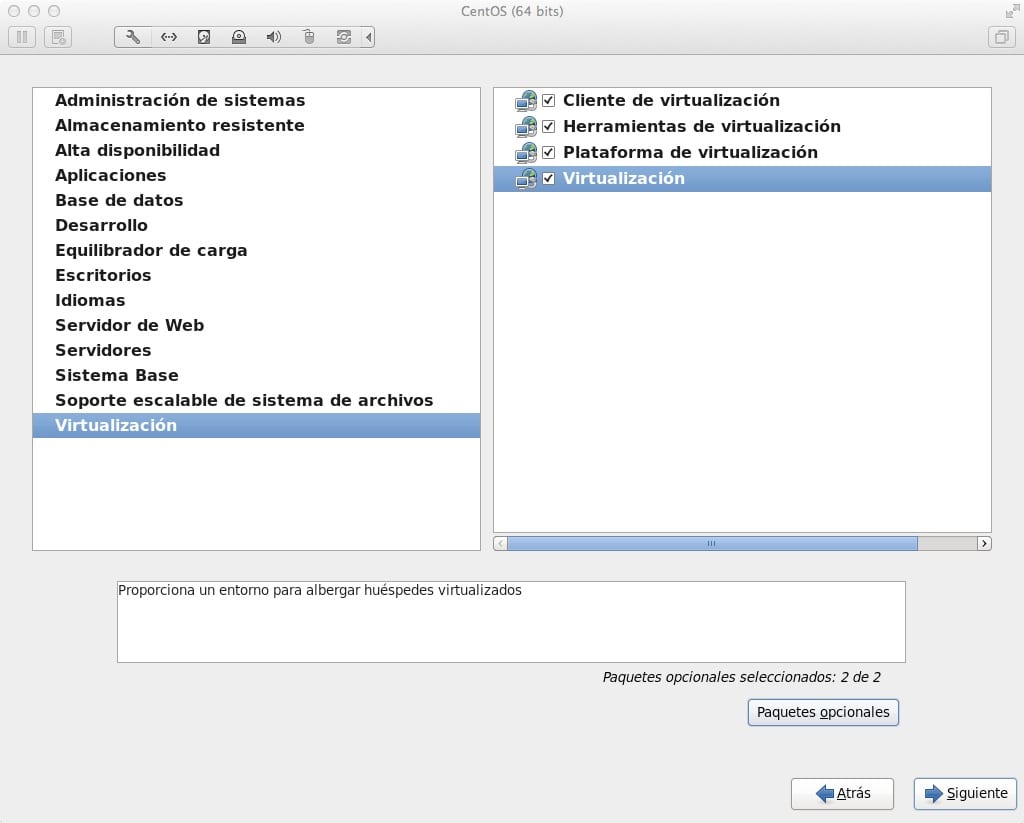Open Paquetes opcionales dialog
The height and width of the screenshot is (823, 1024).
tap(823, 712)
